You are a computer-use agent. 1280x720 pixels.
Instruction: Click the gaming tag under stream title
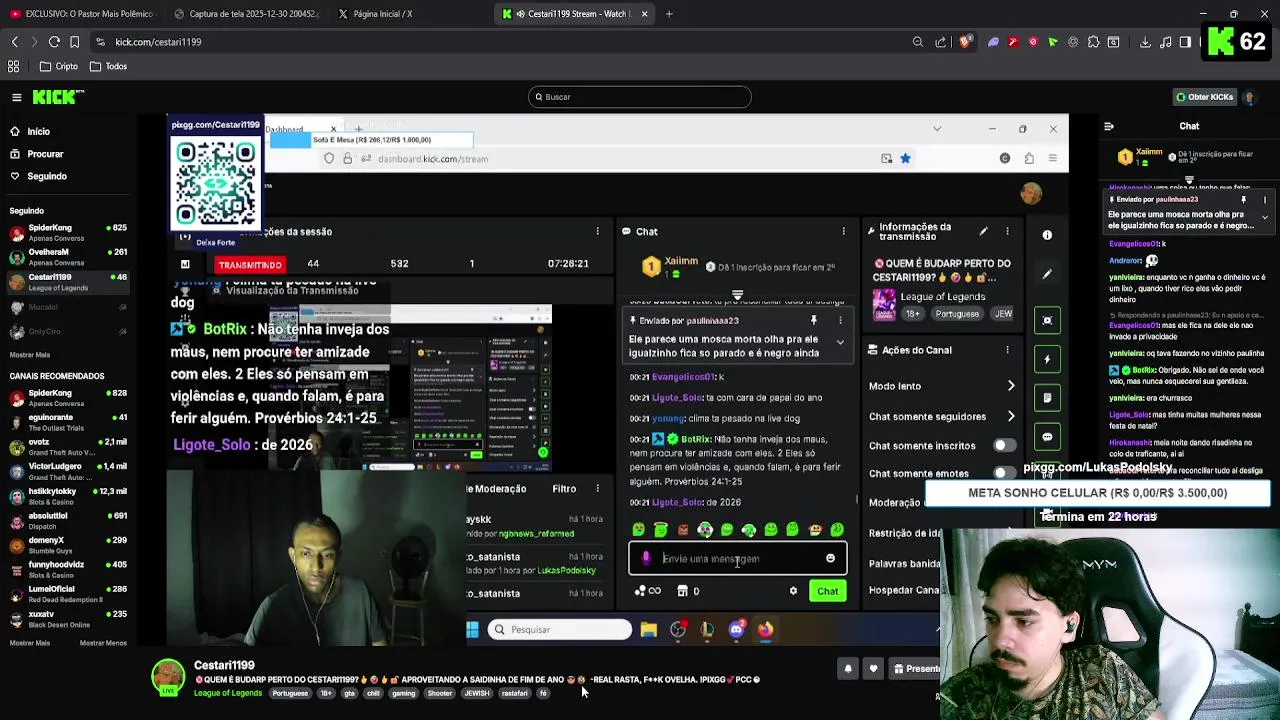(403, 693)
